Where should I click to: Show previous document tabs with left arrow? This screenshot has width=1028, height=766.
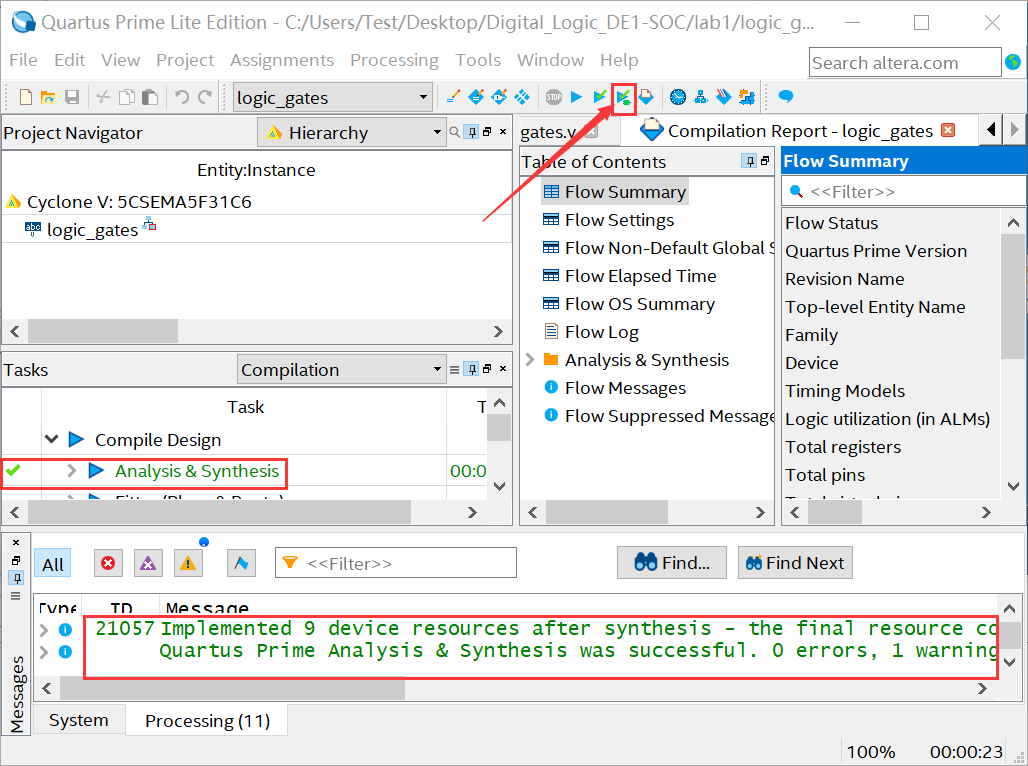point(991,129)
